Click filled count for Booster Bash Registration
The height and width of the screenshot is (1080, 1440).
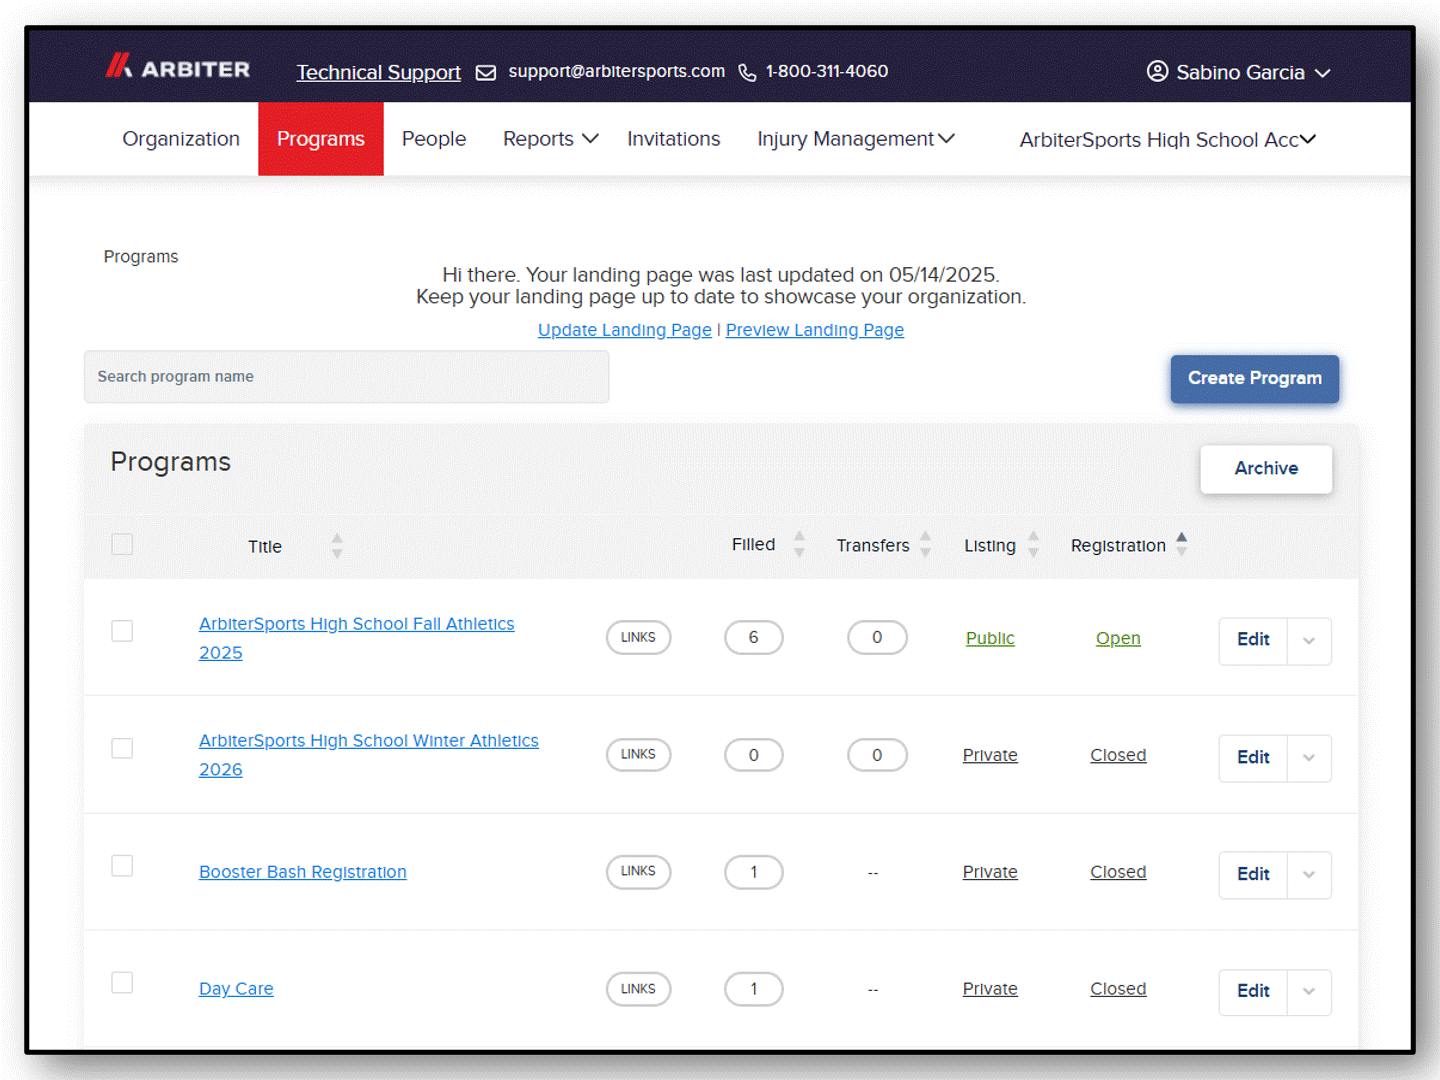point(754,872)
